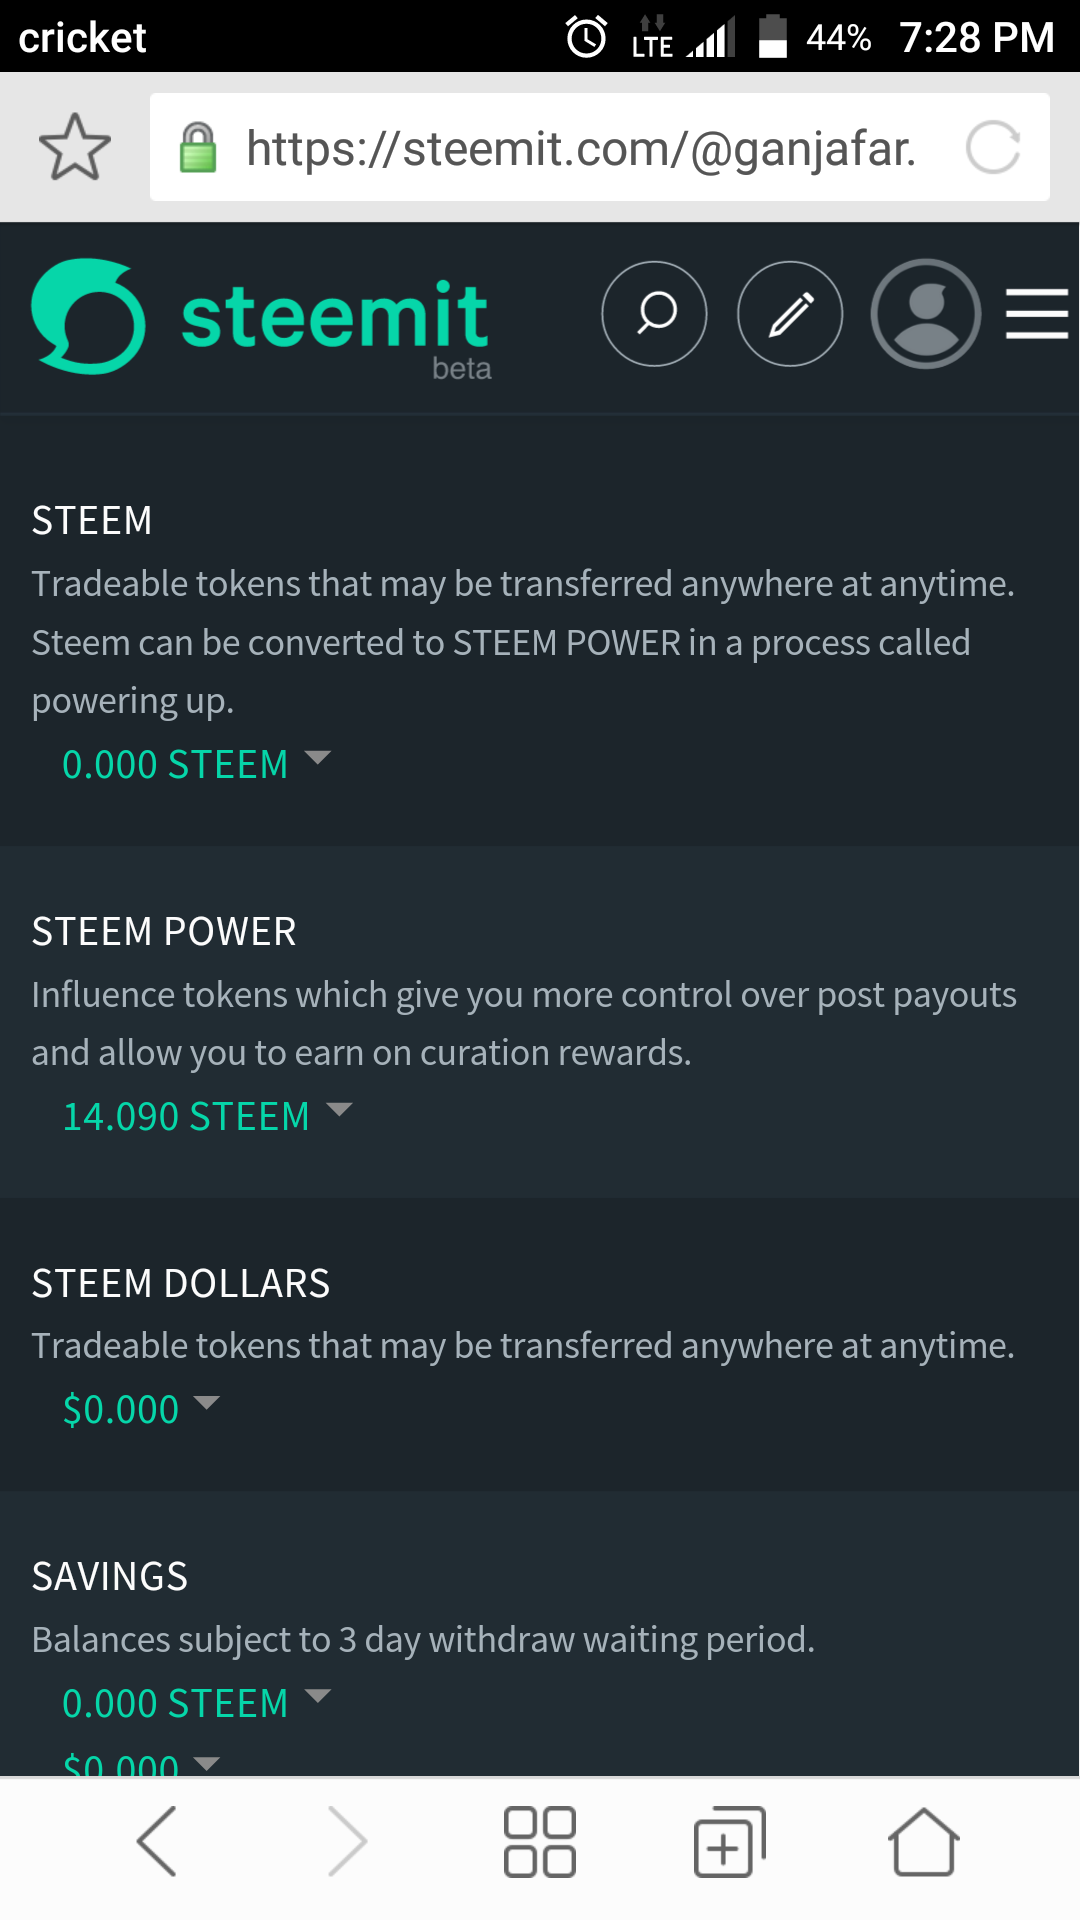Open the Steemit search icon

point(654,314)
